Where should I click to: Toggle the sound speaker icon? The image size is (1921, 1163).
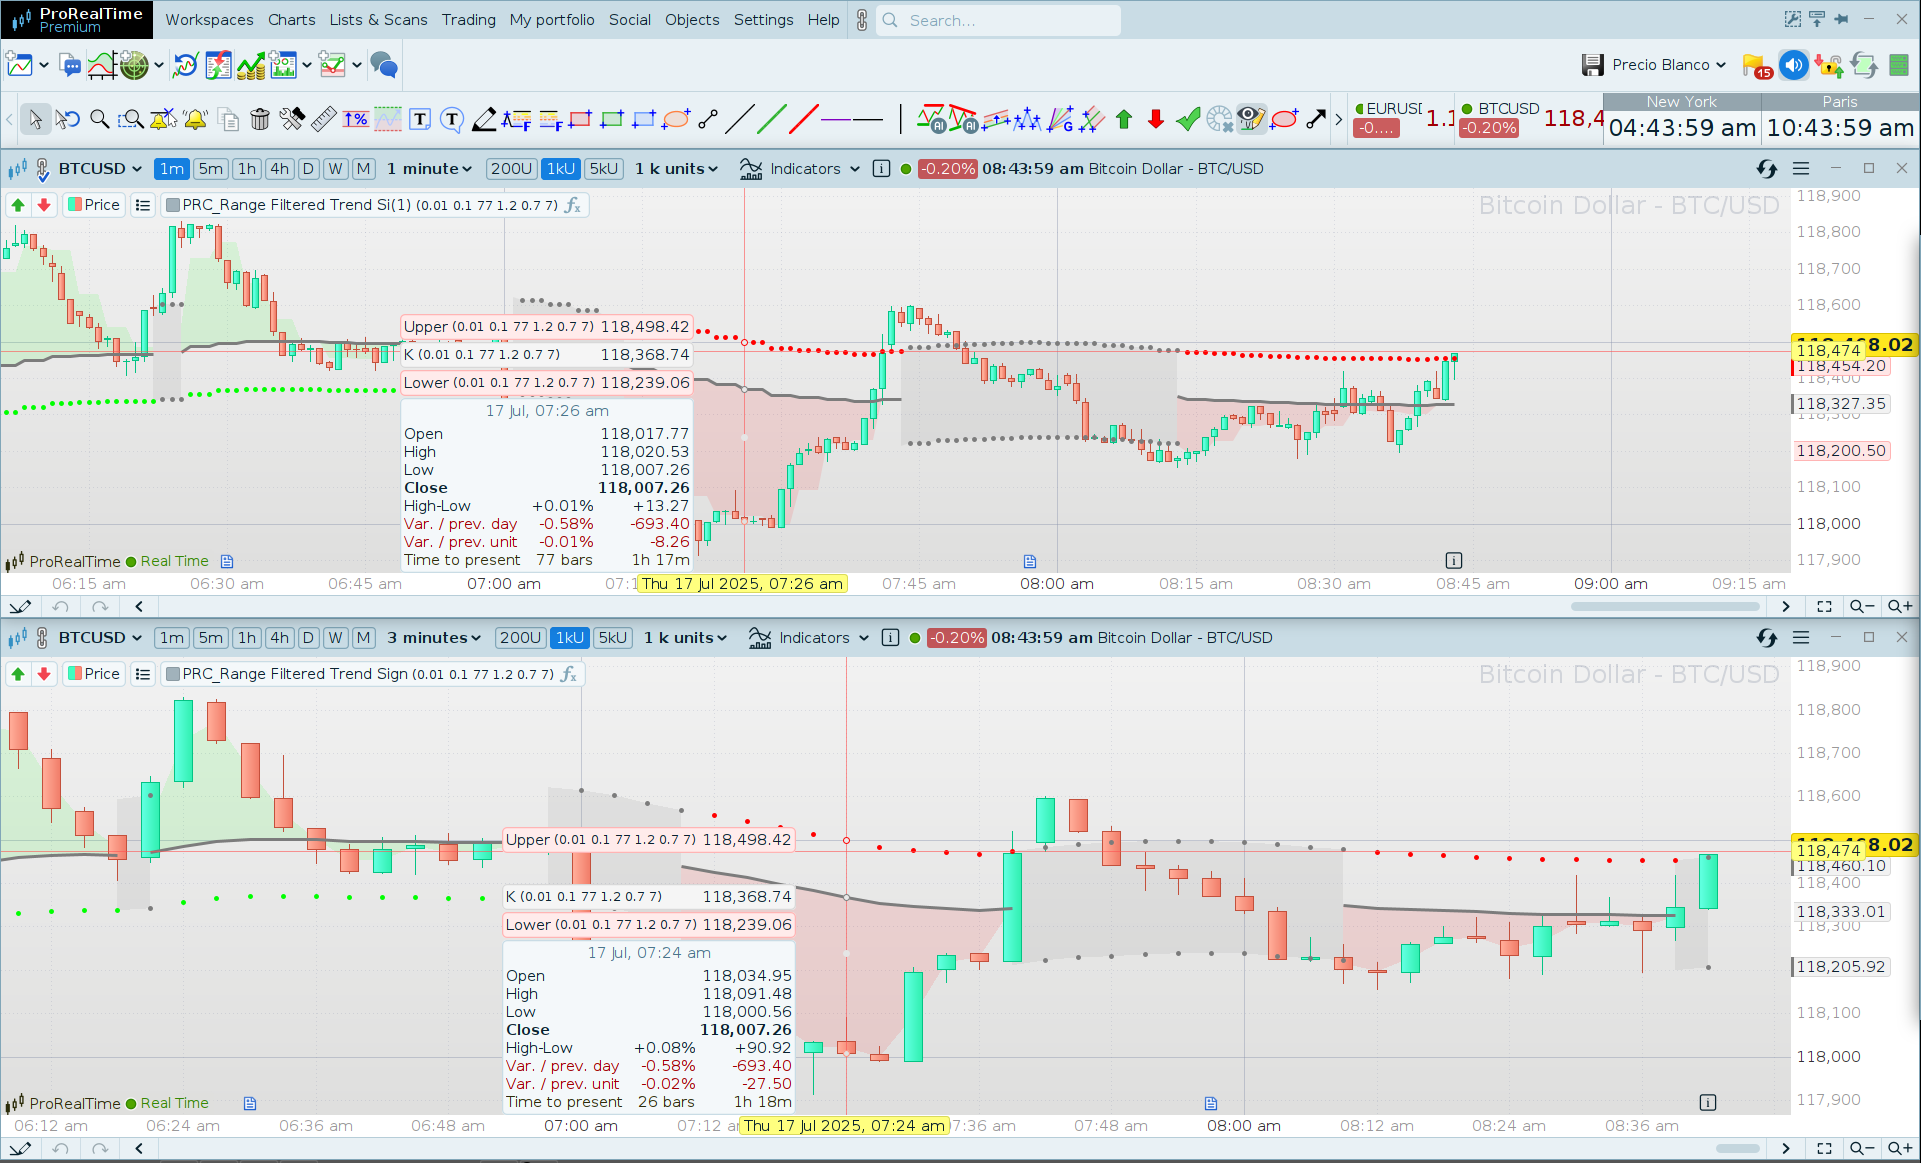pyautogui.click(x=1794, y=65)
